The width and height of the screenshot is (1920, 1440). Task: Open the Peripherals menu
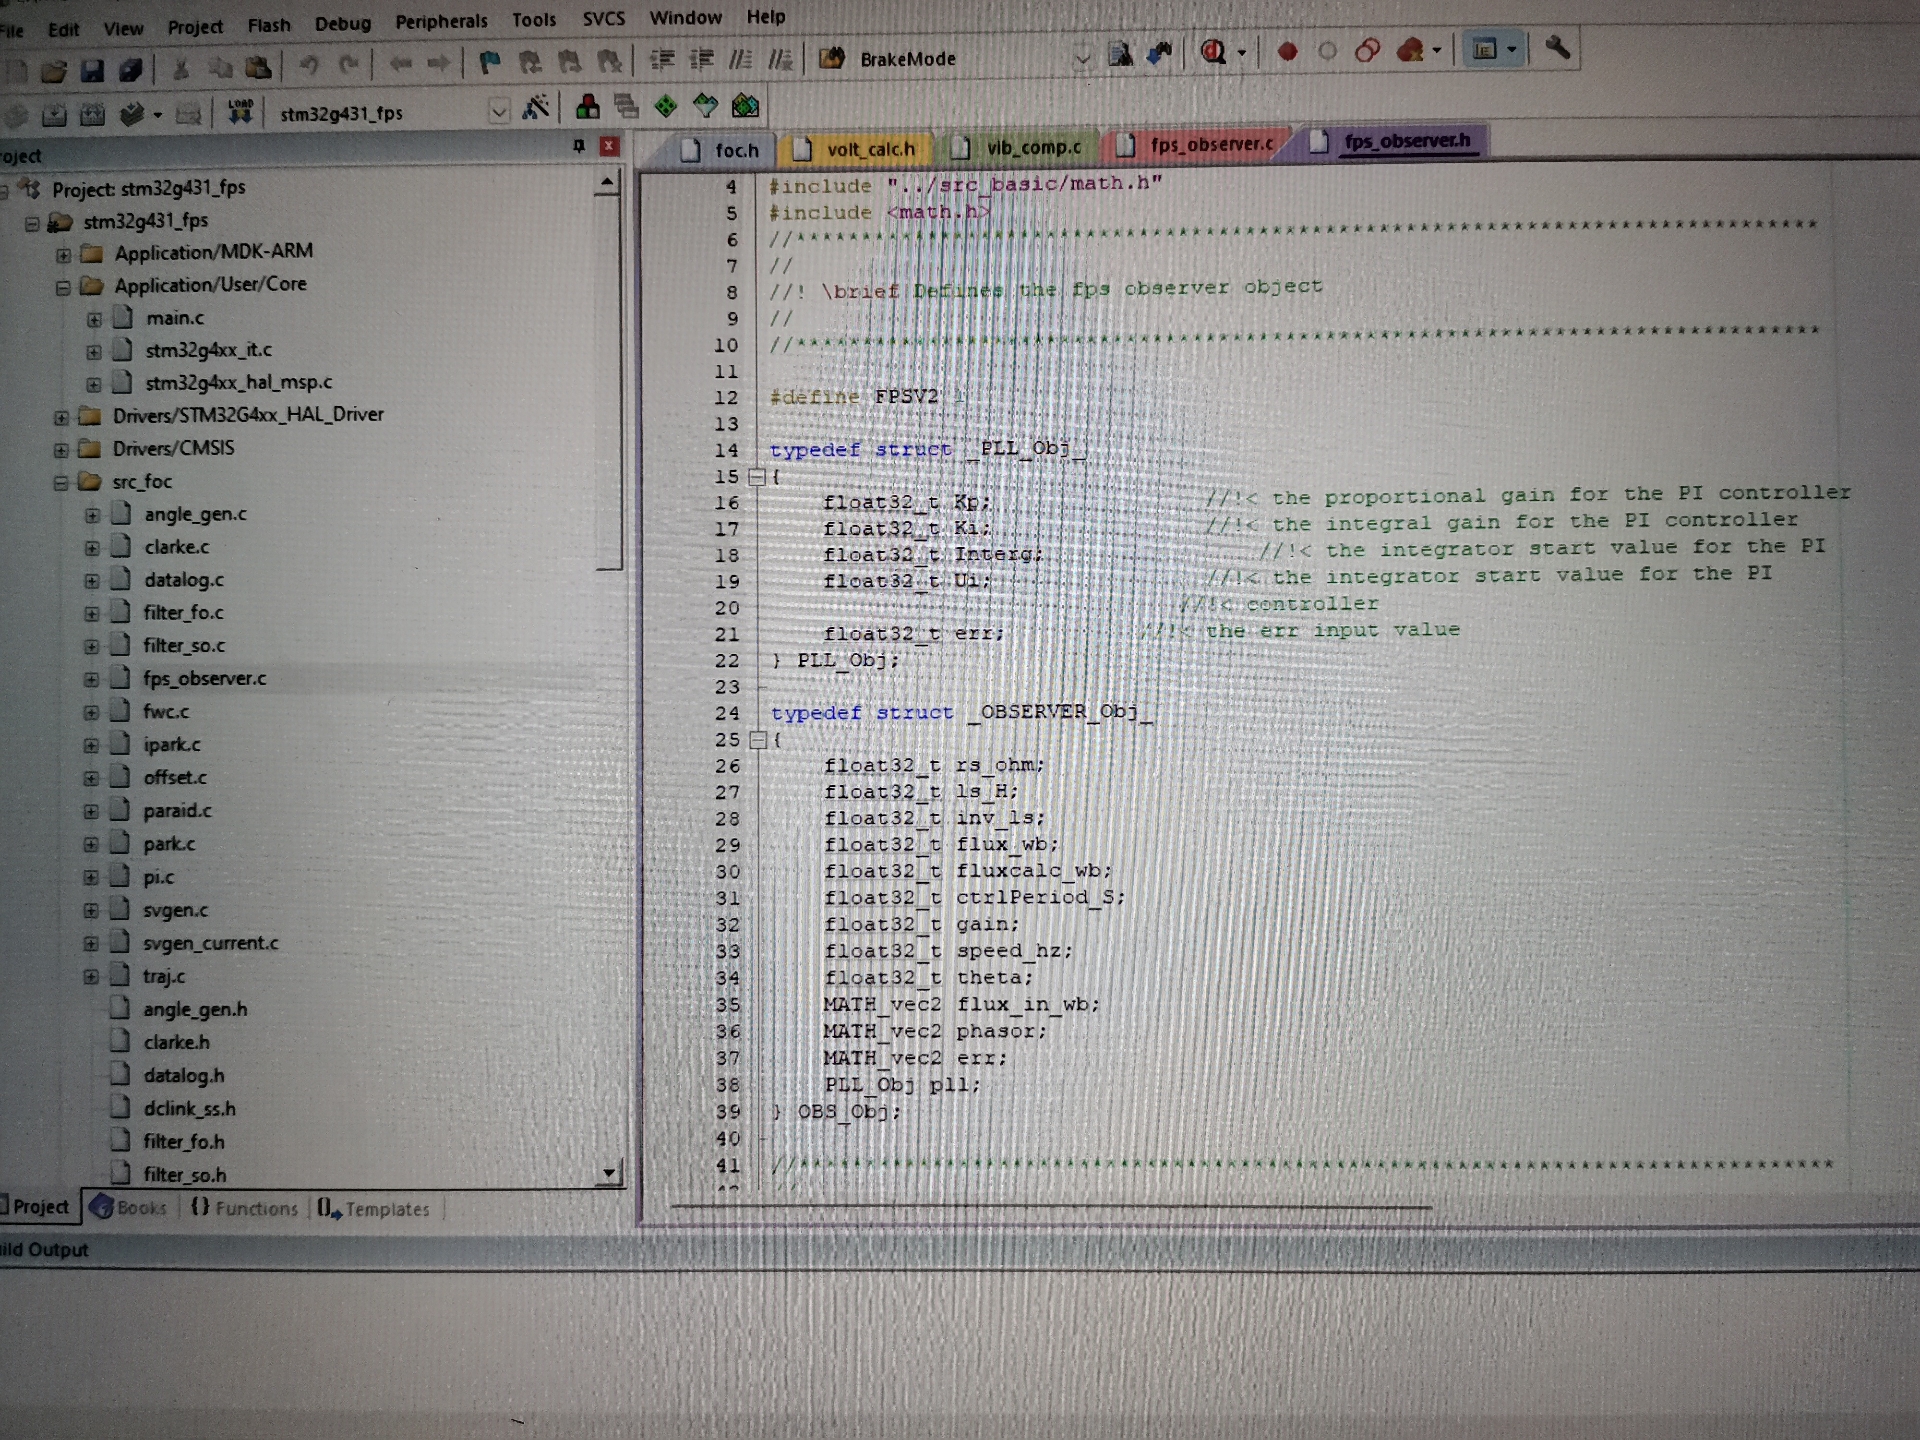[441, 21]
